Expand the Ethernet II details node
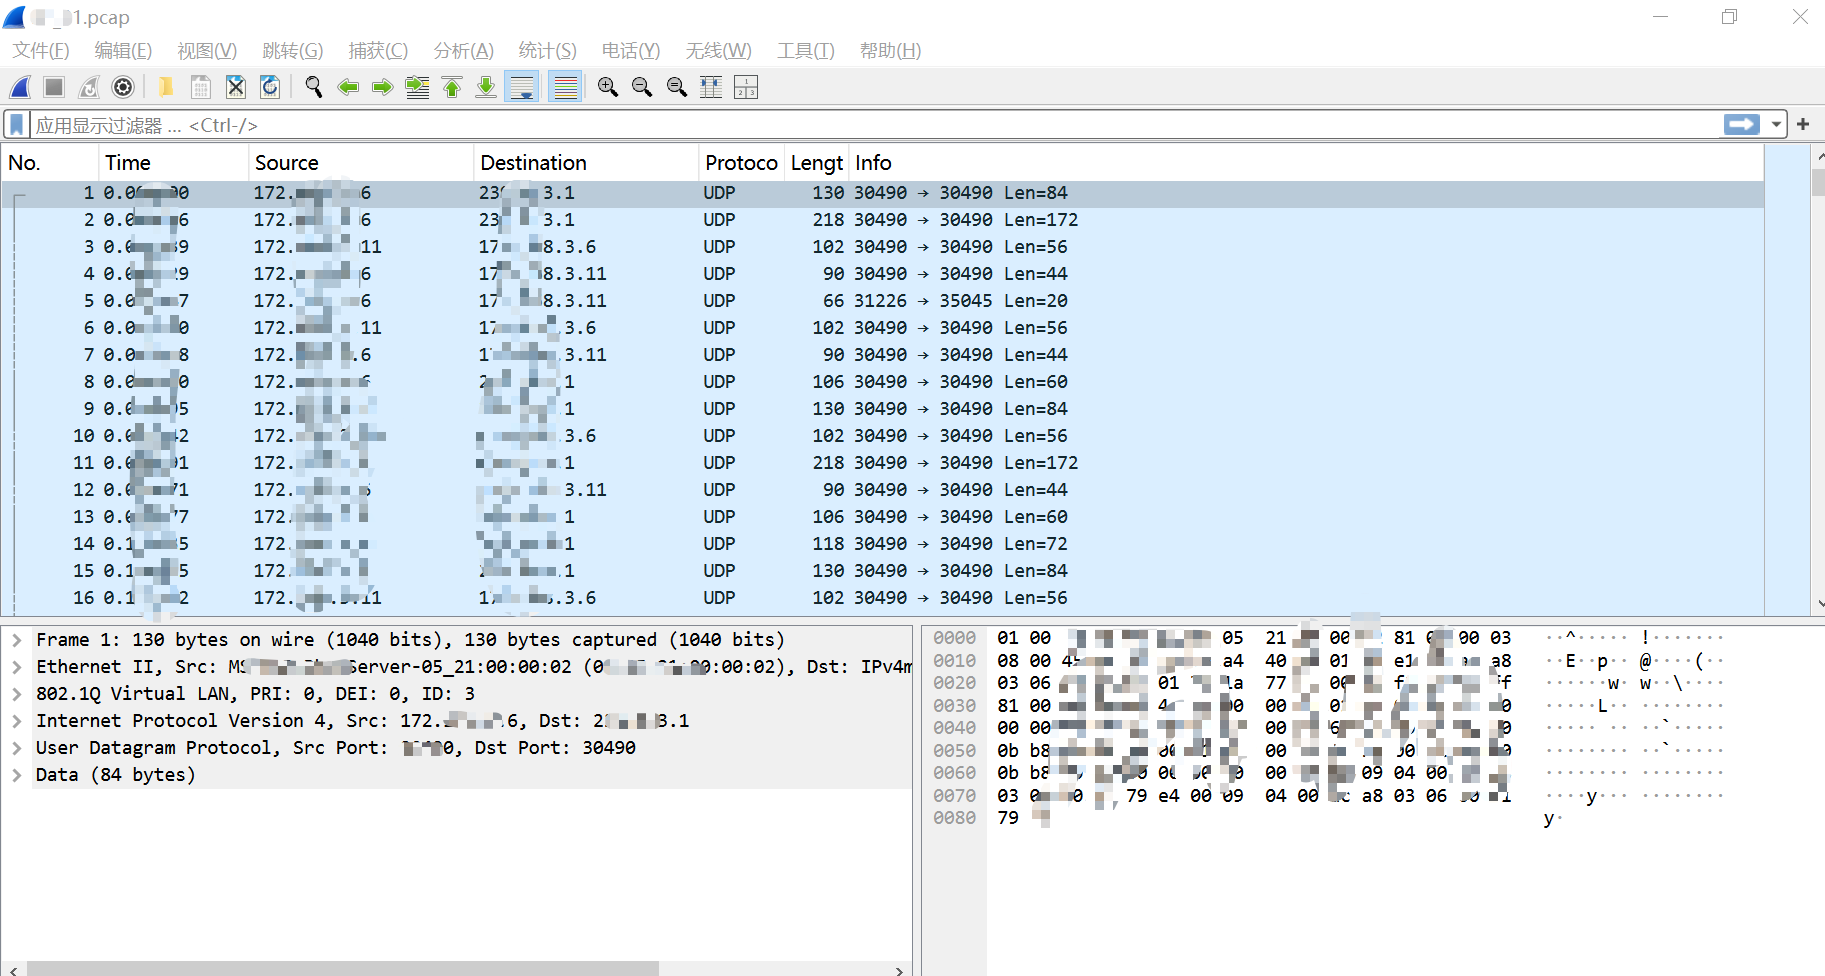Screen dimensions: 1825x976 click(x=17, y=667)
